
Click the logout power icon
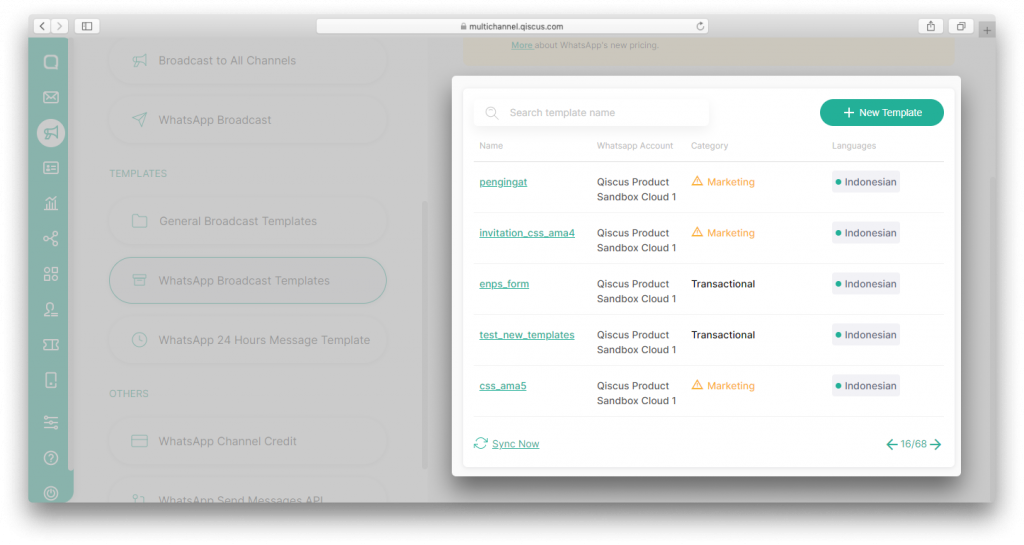51,492
